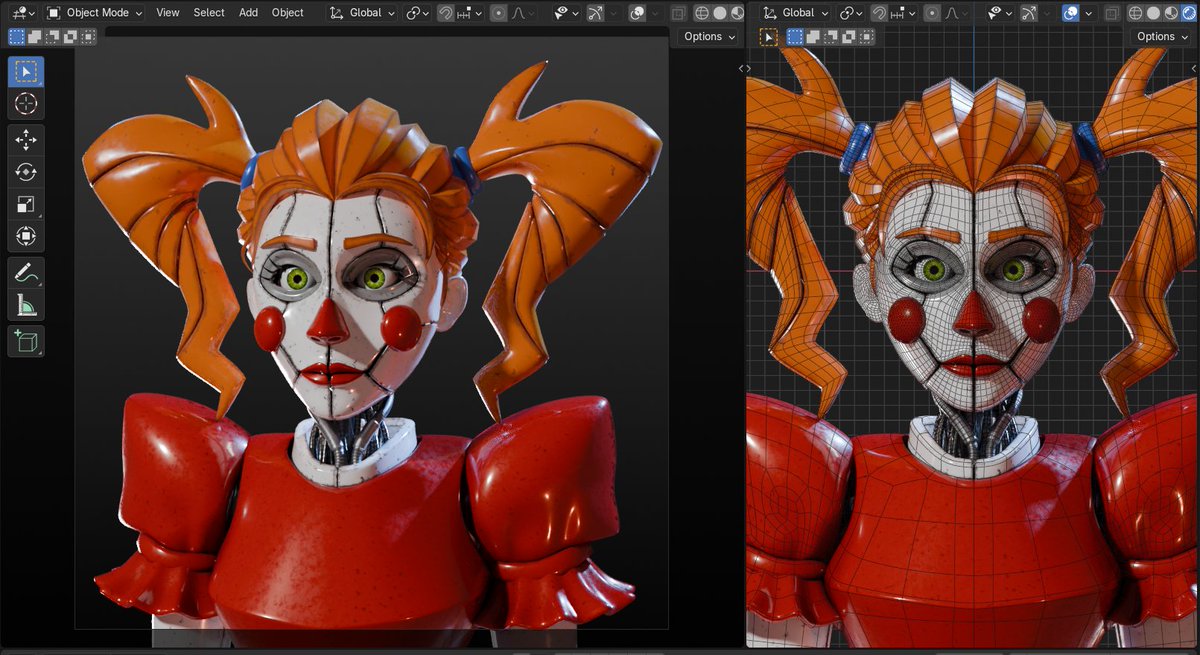1200x655 pixels.
Task: Select the Select Box tool in left toolbar
Action: click(26, 72)
